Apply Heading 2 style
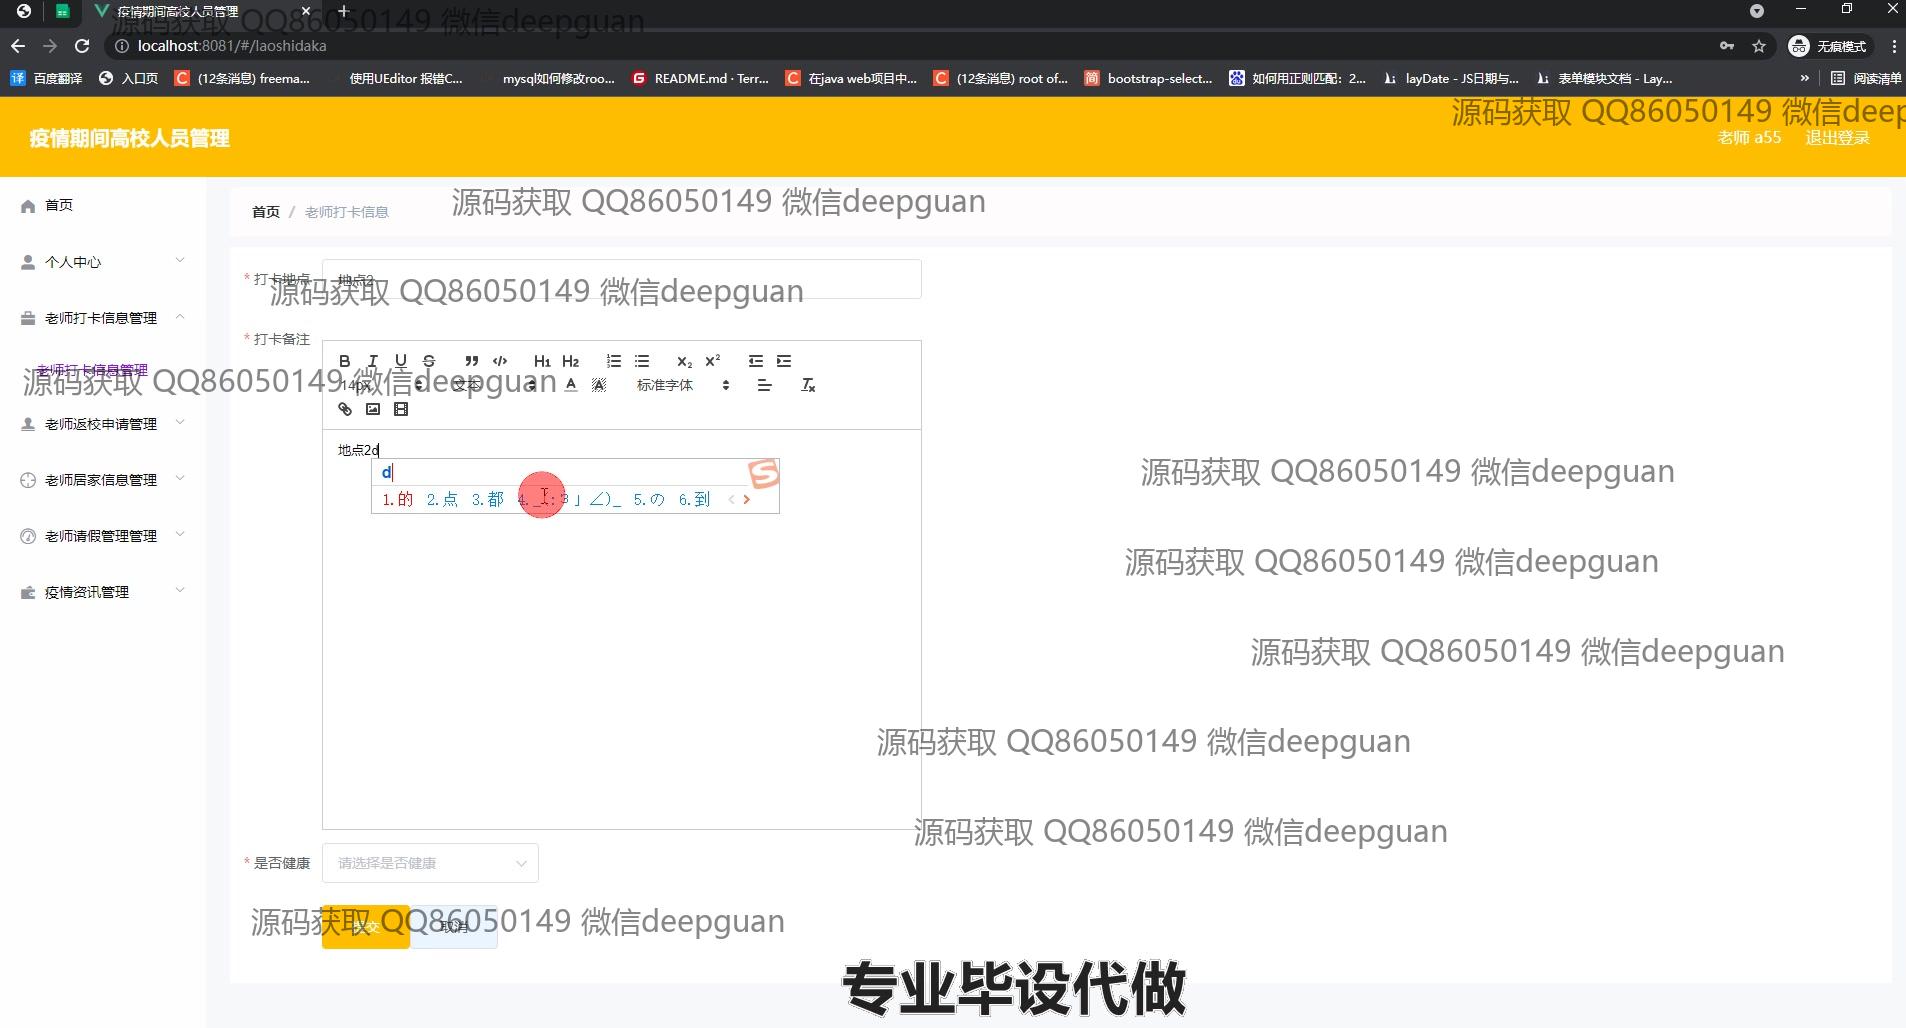 click(571, 361)
